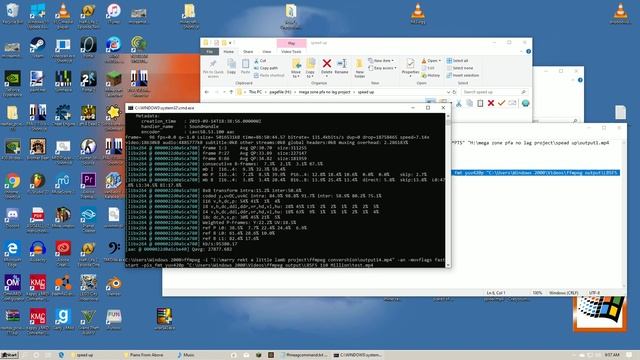This screenshot has width=640, height=360.
Task: Open the Garry's Mod desktop icon
Action: [63, 319]
